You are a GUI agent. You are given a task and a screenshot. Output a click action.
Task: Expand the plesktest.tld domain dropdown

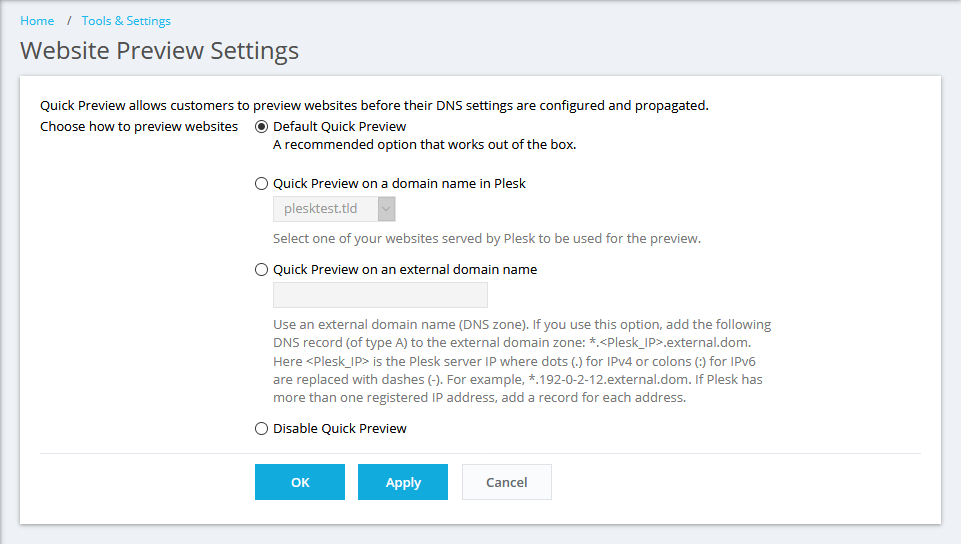(334, 209)
